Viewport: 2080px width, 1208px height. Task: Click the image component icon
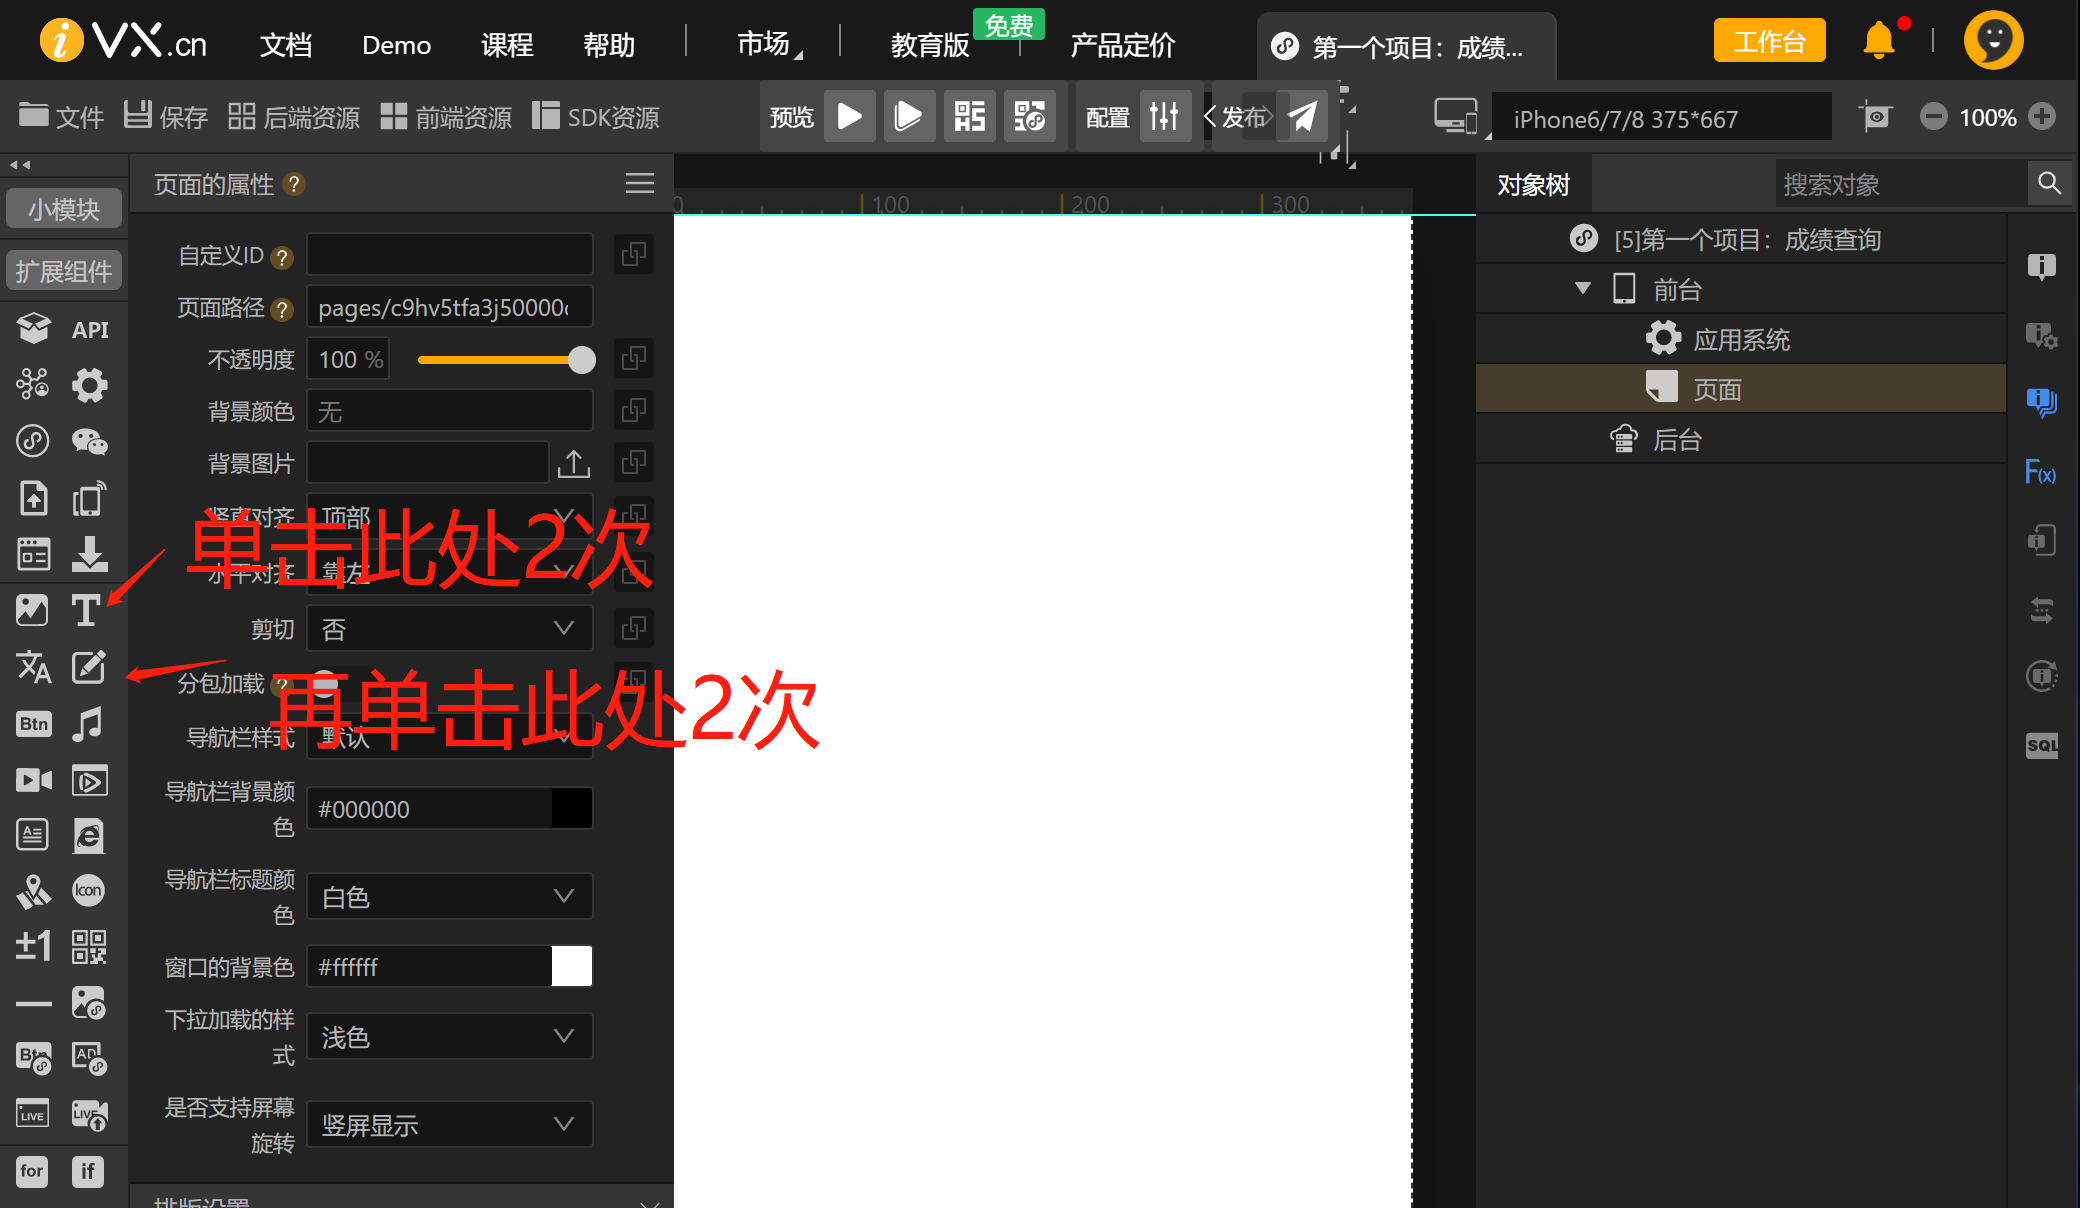[x=32, y=610]
